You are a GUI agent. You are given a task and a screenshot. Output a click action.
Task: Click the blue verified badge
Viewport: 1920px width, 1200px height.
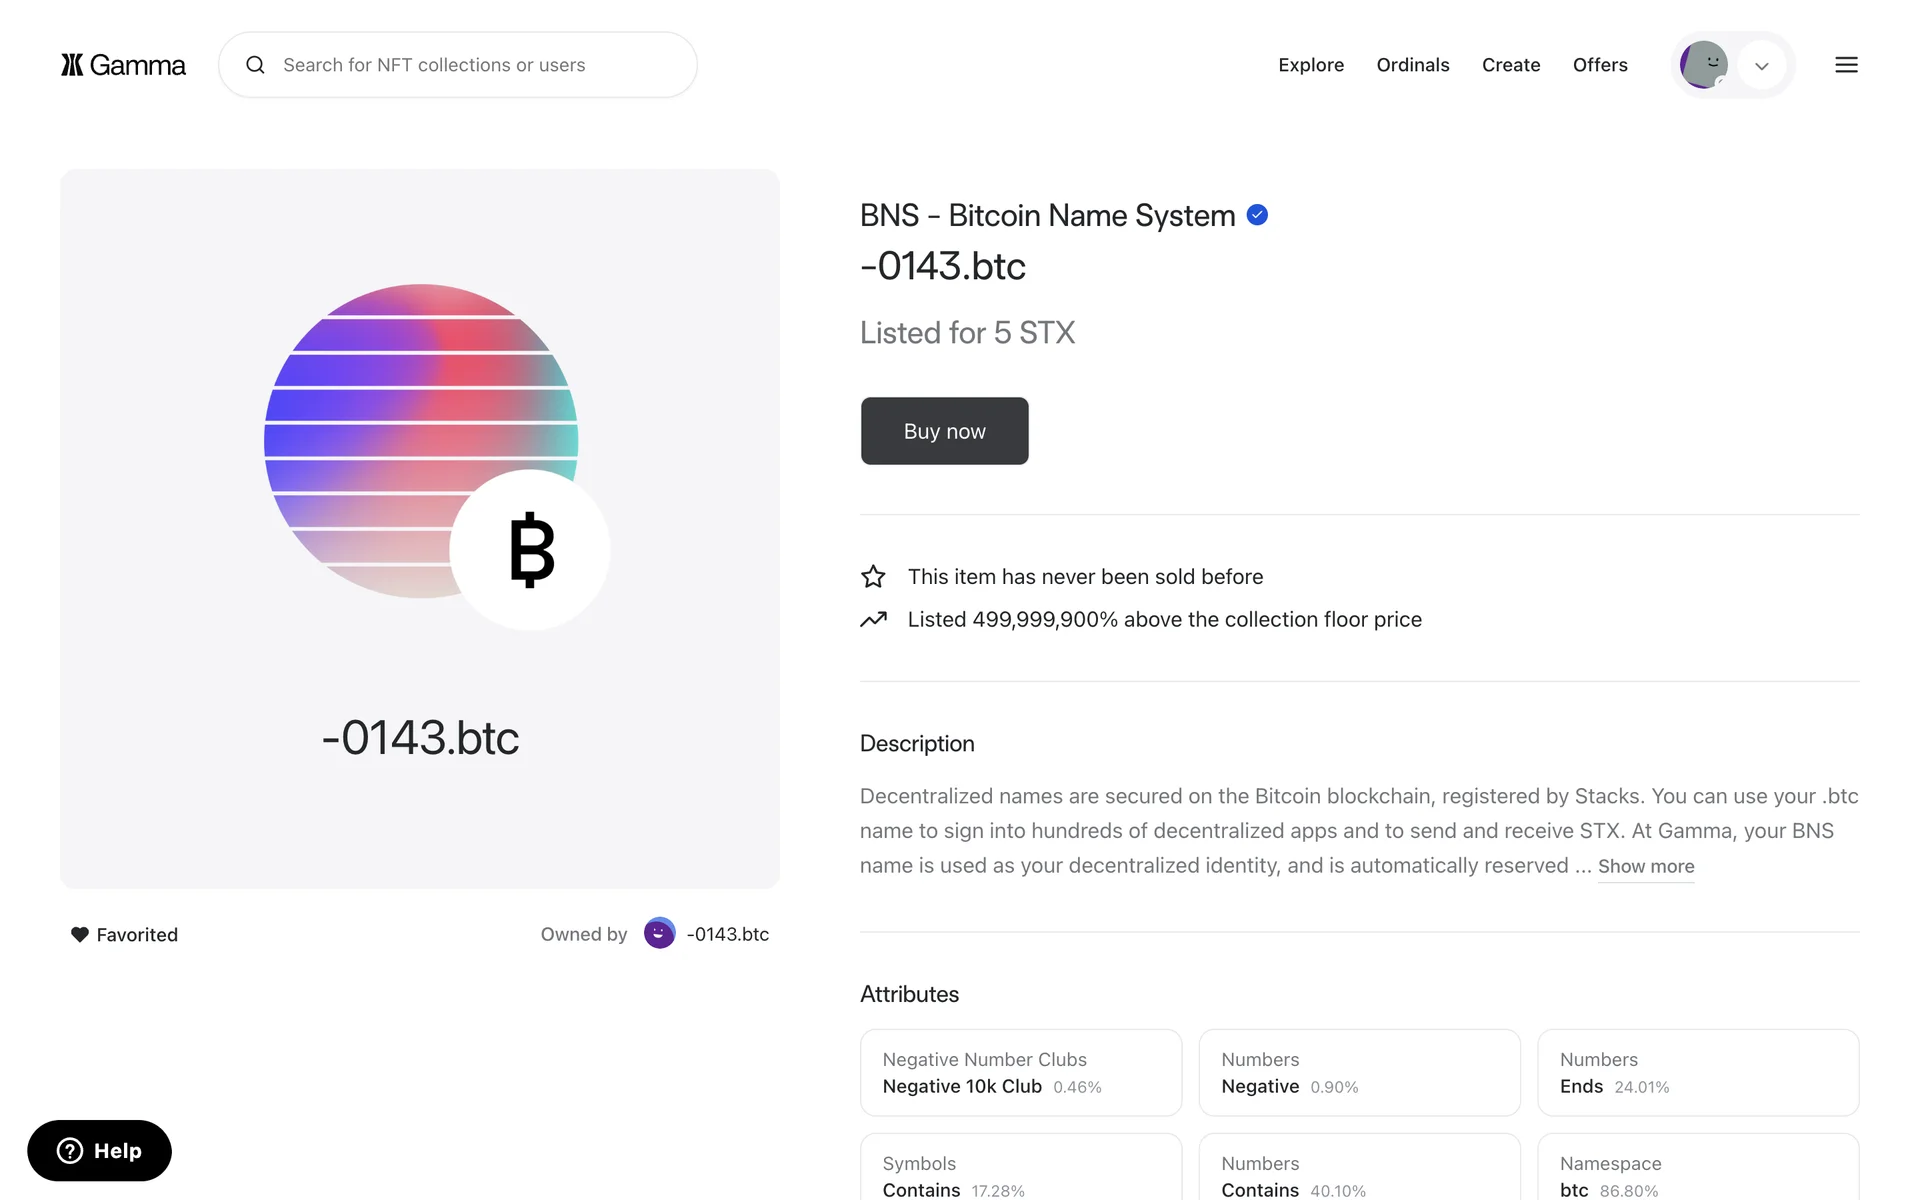(1257, 215)
